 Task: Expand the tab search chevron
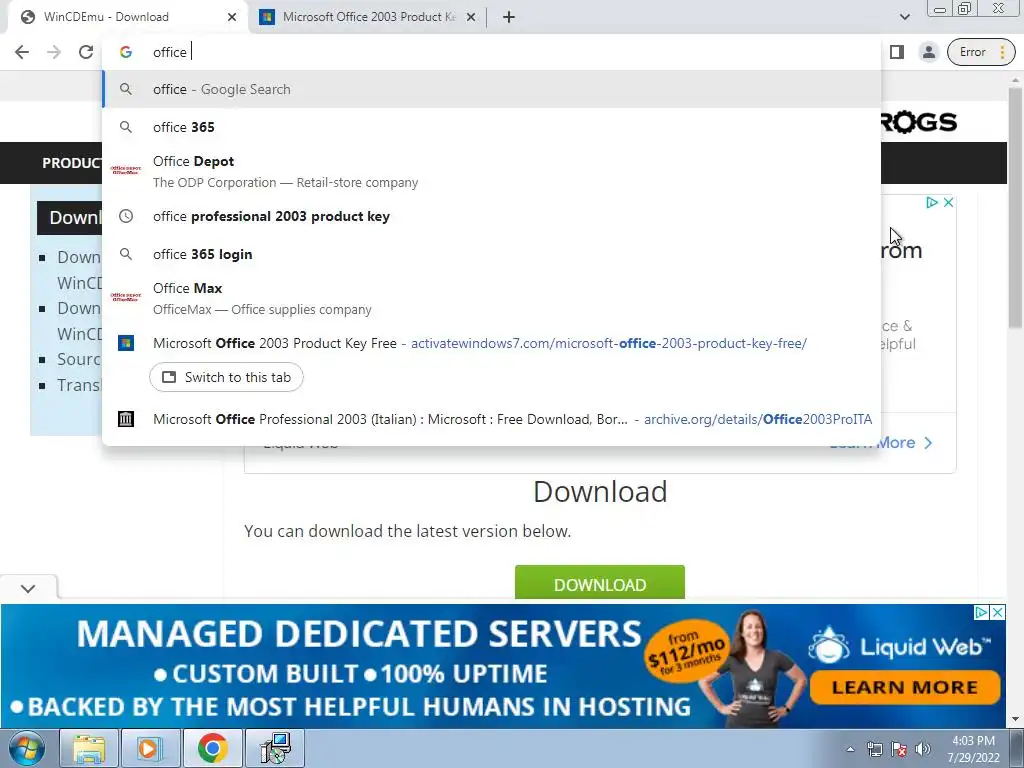pos(904,17)
